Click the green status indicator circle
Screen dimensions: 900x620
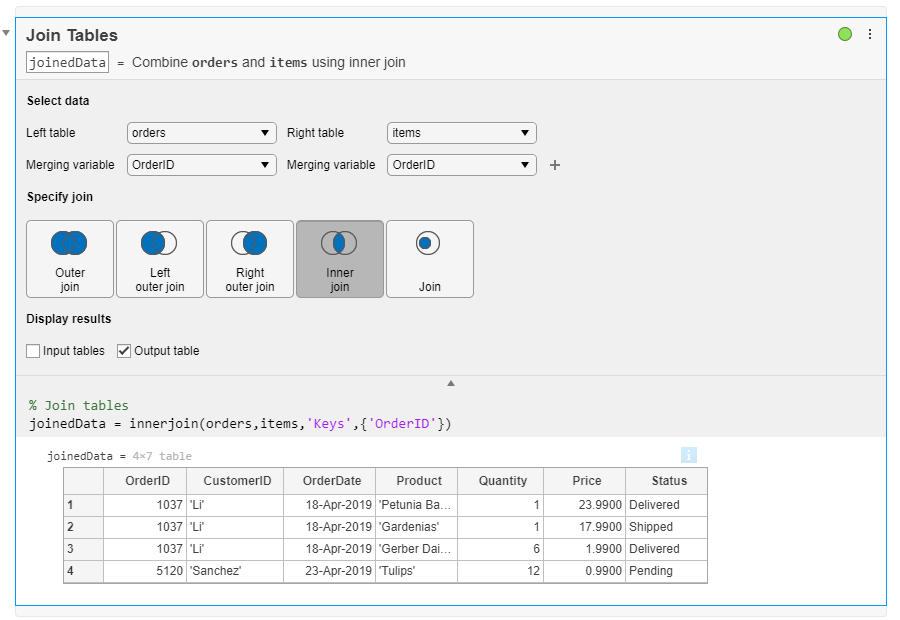(x=845, y=34)
